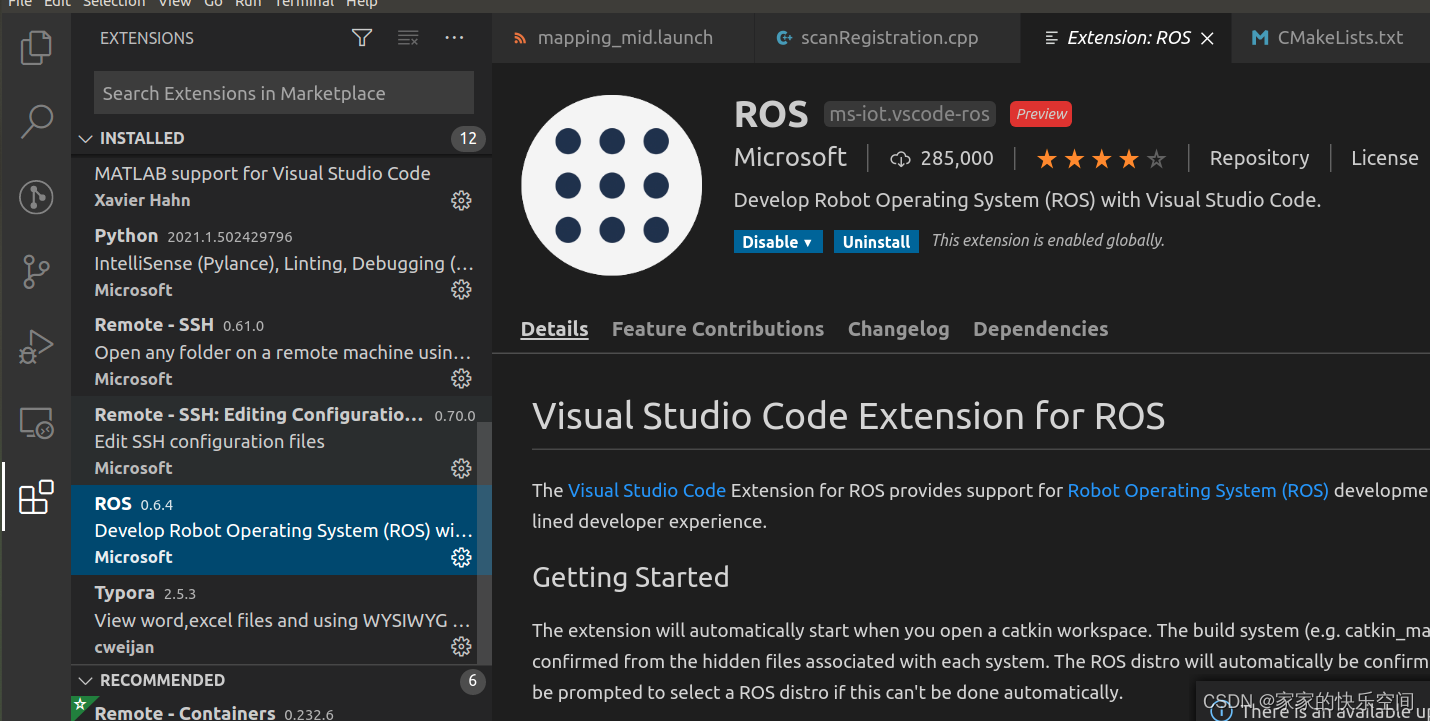This screenshot has height=721, width=1430.
Task: Click the Clear Extensions Search Results icon
Action: coord(407,37)
